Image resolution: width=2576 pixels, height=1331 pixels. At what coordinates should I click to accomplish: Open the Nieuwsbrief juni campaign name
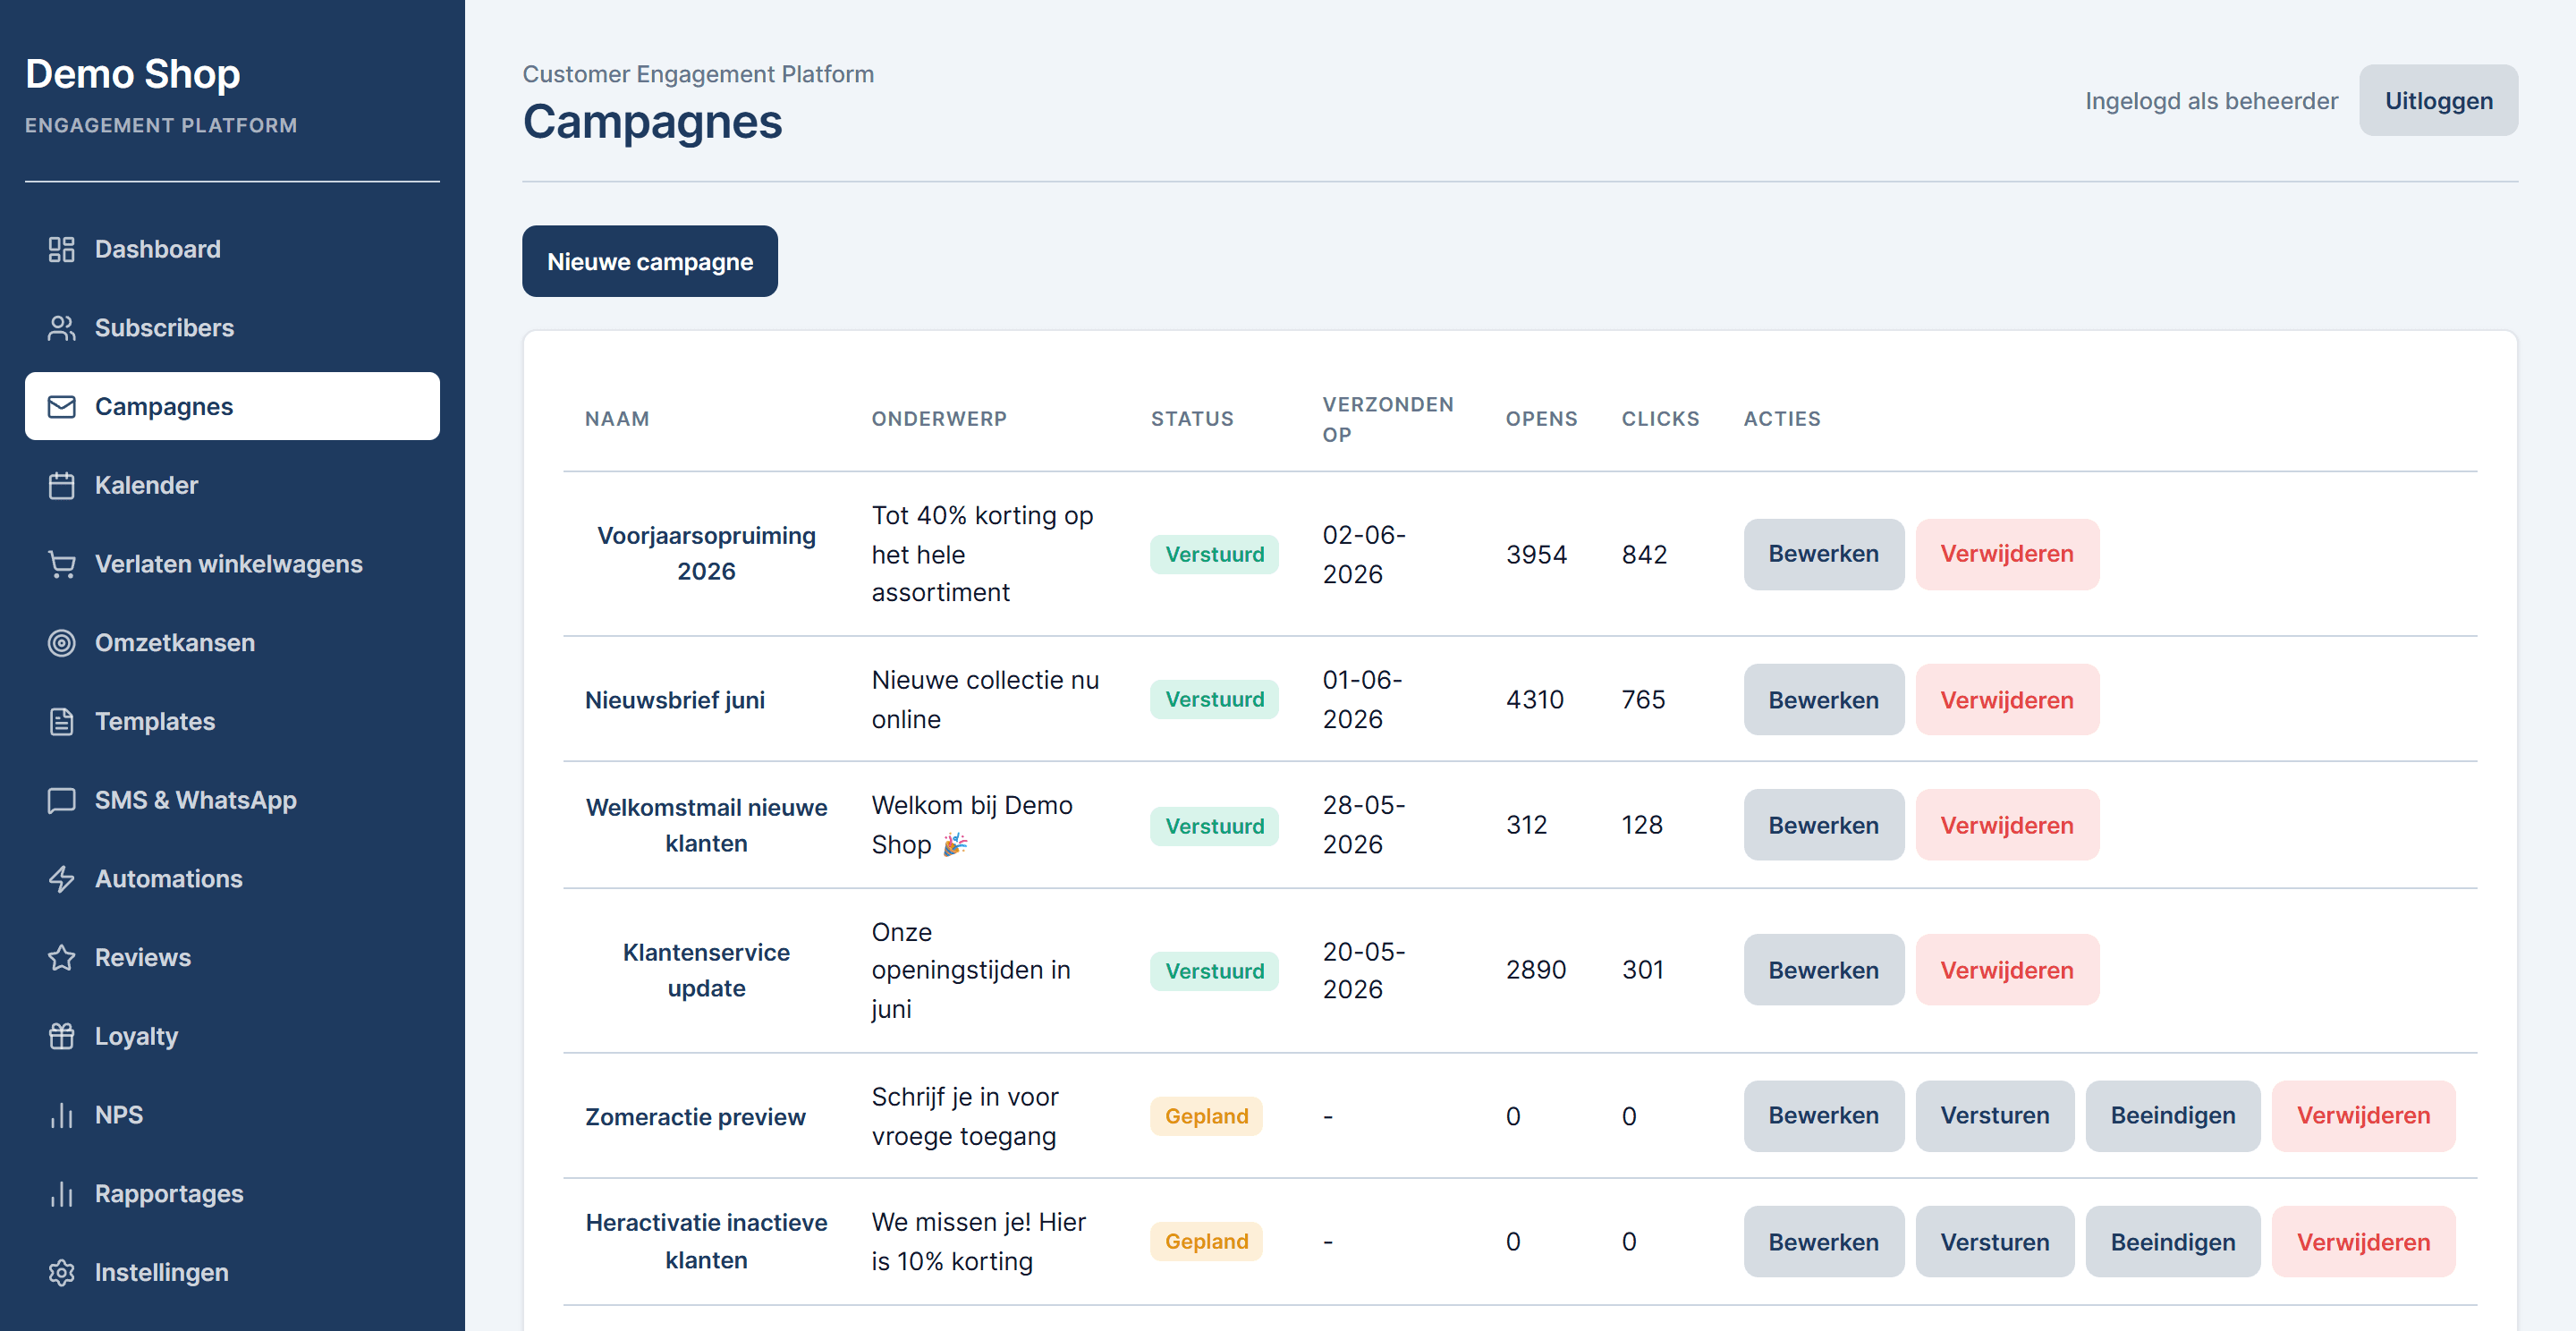pos(675,700)
